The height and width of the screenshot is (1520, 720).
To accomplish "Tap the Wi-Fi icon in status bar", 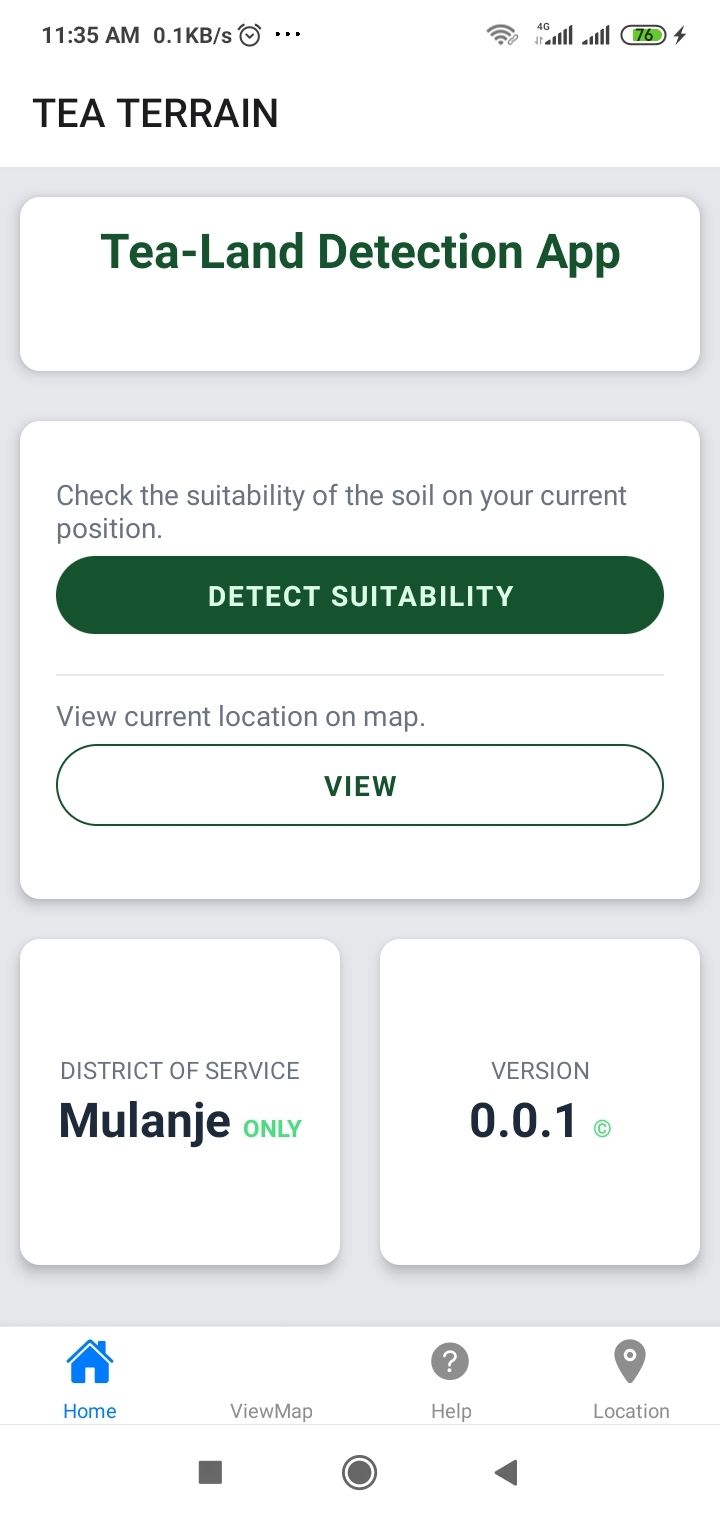I will pyautogui.click(x=501, y=35).
